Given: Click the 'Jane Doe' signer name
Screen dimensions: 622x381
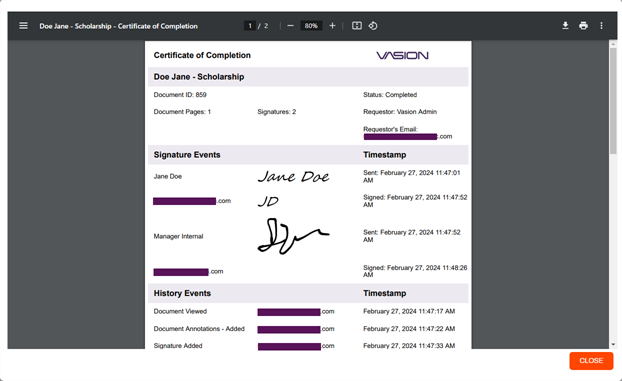Looking at the screenshot, I should pyautogui.click(x=168, y=177).
